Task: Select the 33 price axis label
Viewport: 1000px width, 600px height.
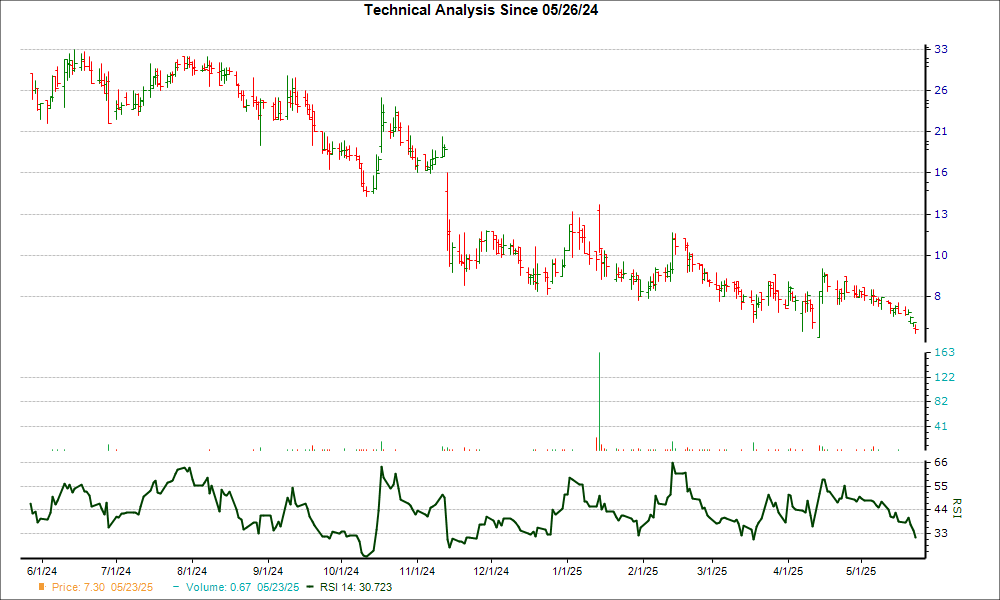Action: point(941,49)
